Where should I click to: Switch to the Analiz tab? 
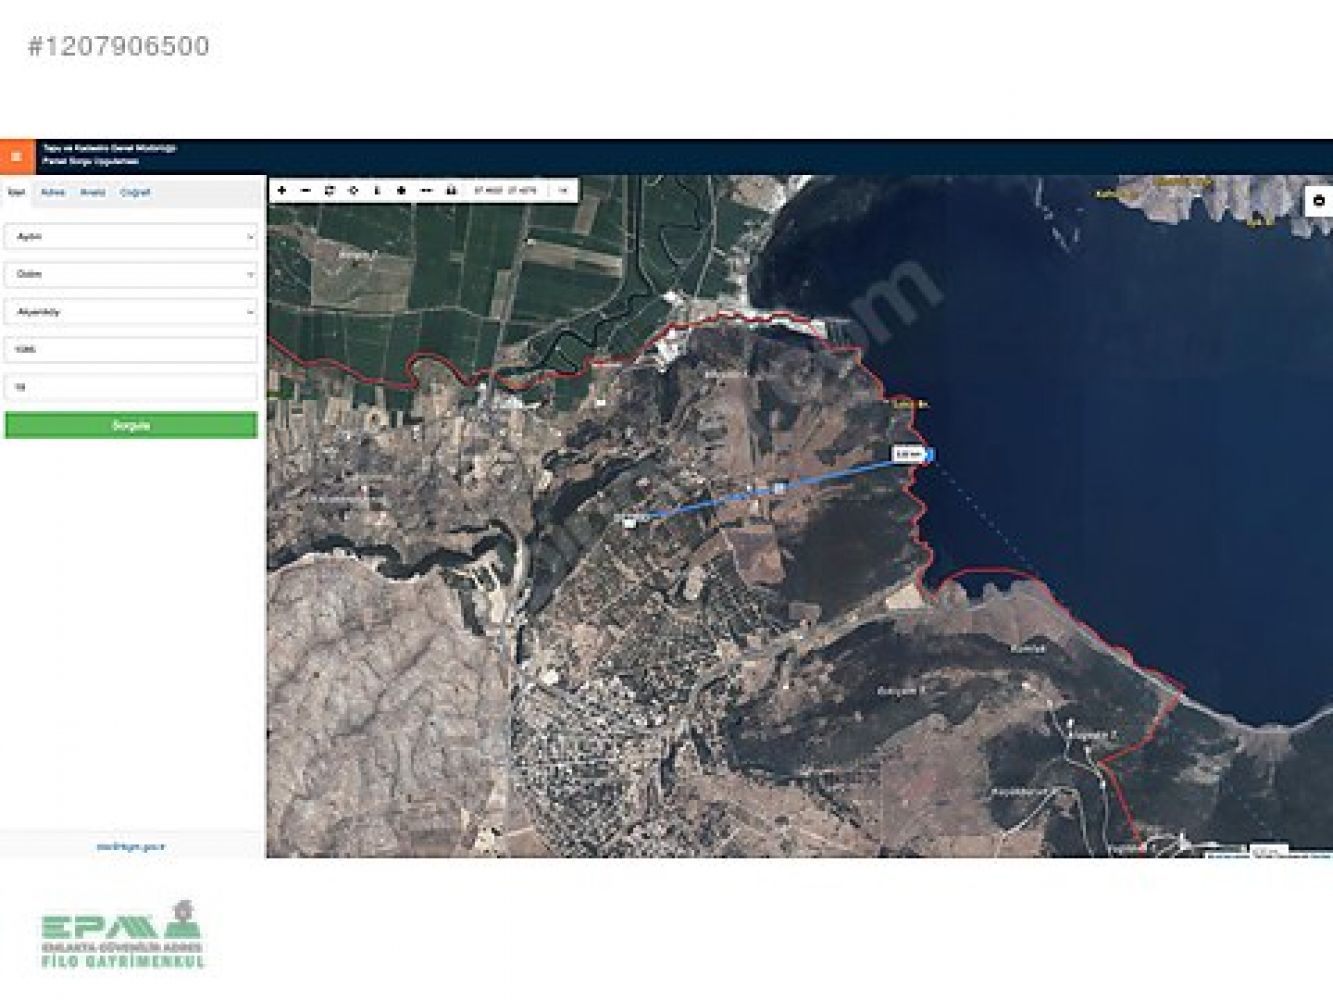(x=92, y=192)
